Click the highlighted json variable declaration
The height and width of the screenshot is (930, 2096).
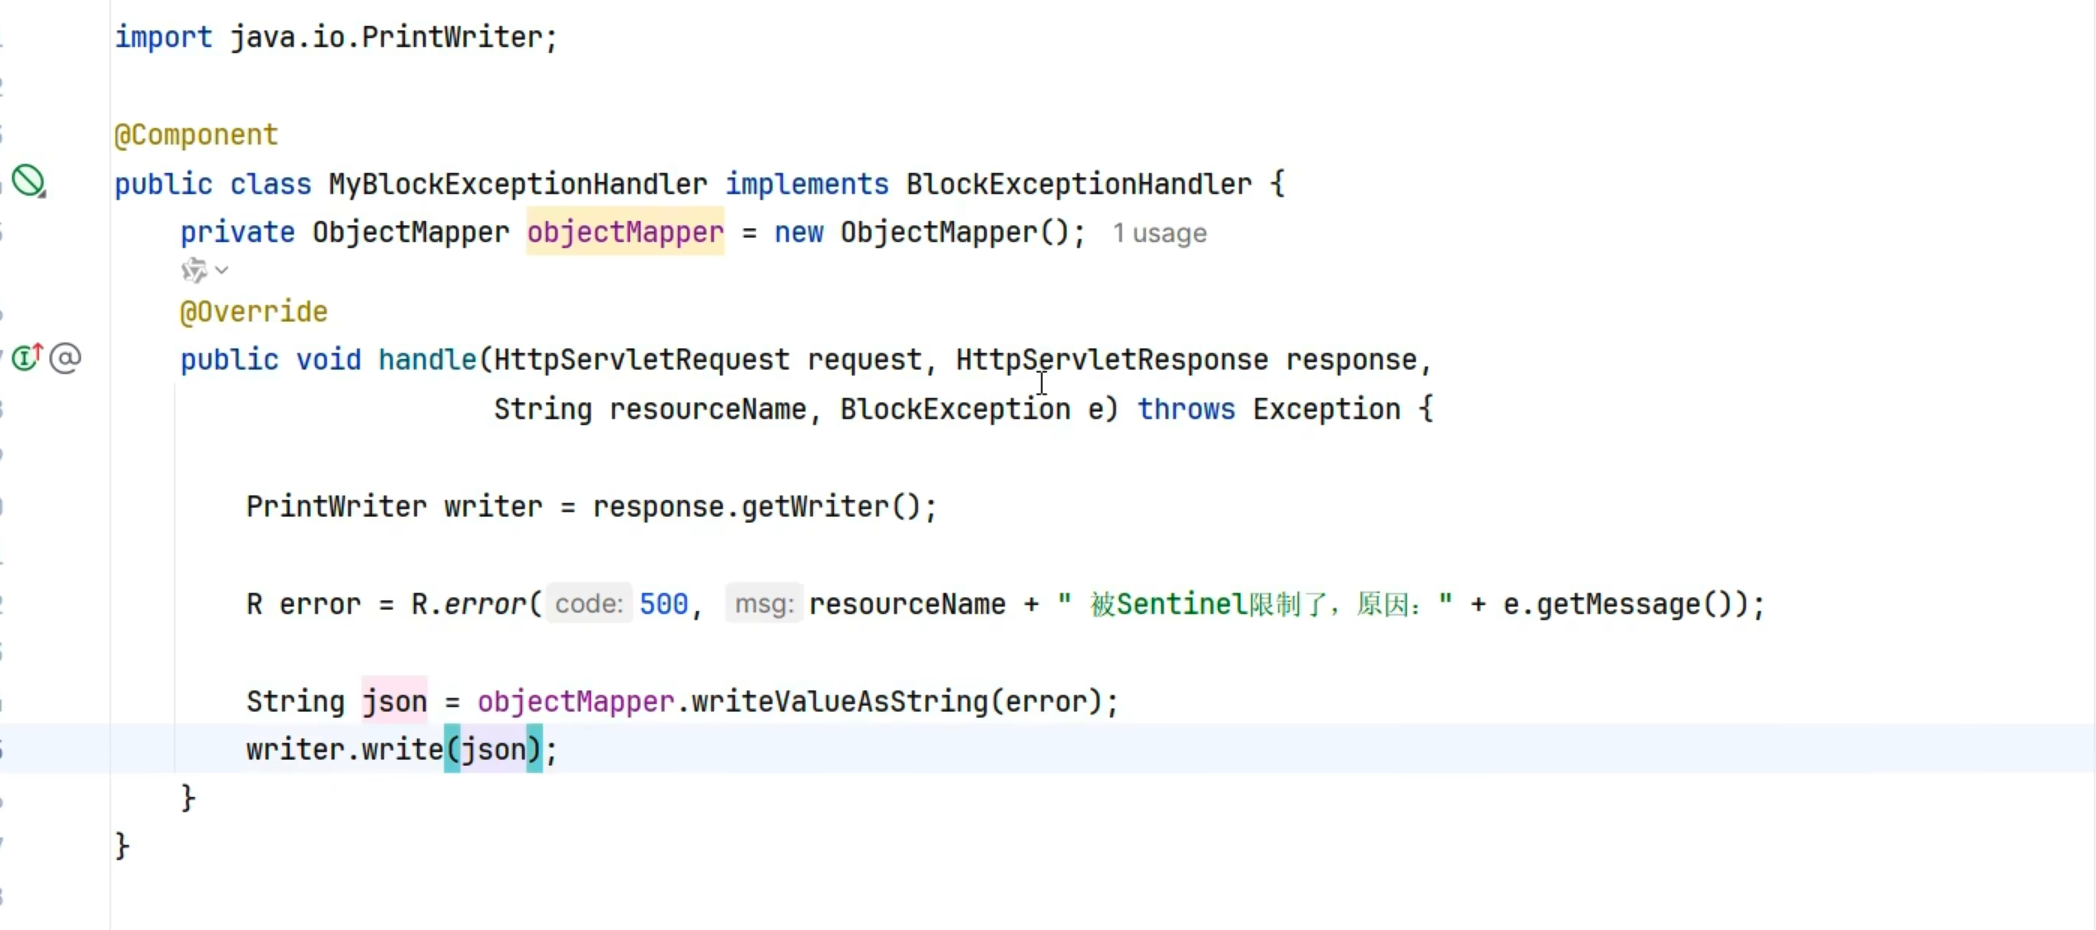[x=394, y=702]
